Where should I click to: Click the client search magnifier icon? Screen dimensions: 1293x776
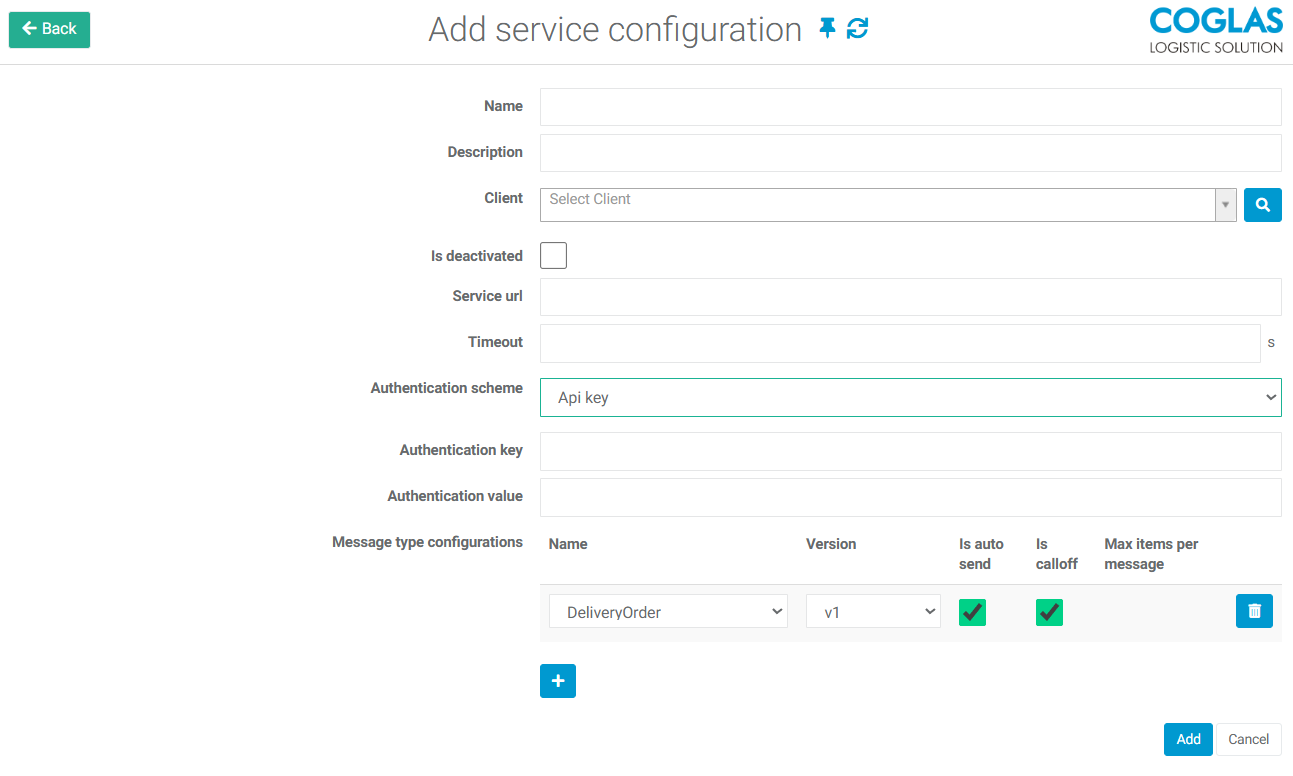1262,205
